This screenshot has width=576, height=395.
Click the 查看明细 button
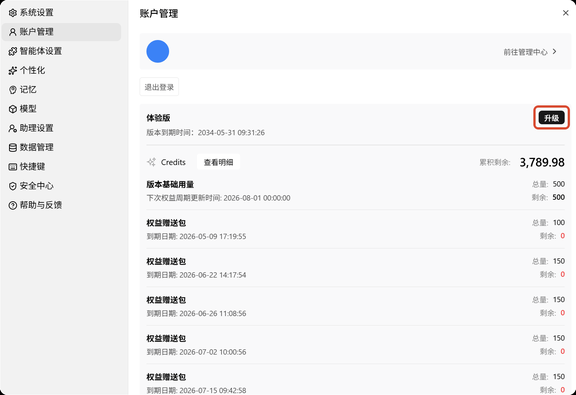click(219, 162)
